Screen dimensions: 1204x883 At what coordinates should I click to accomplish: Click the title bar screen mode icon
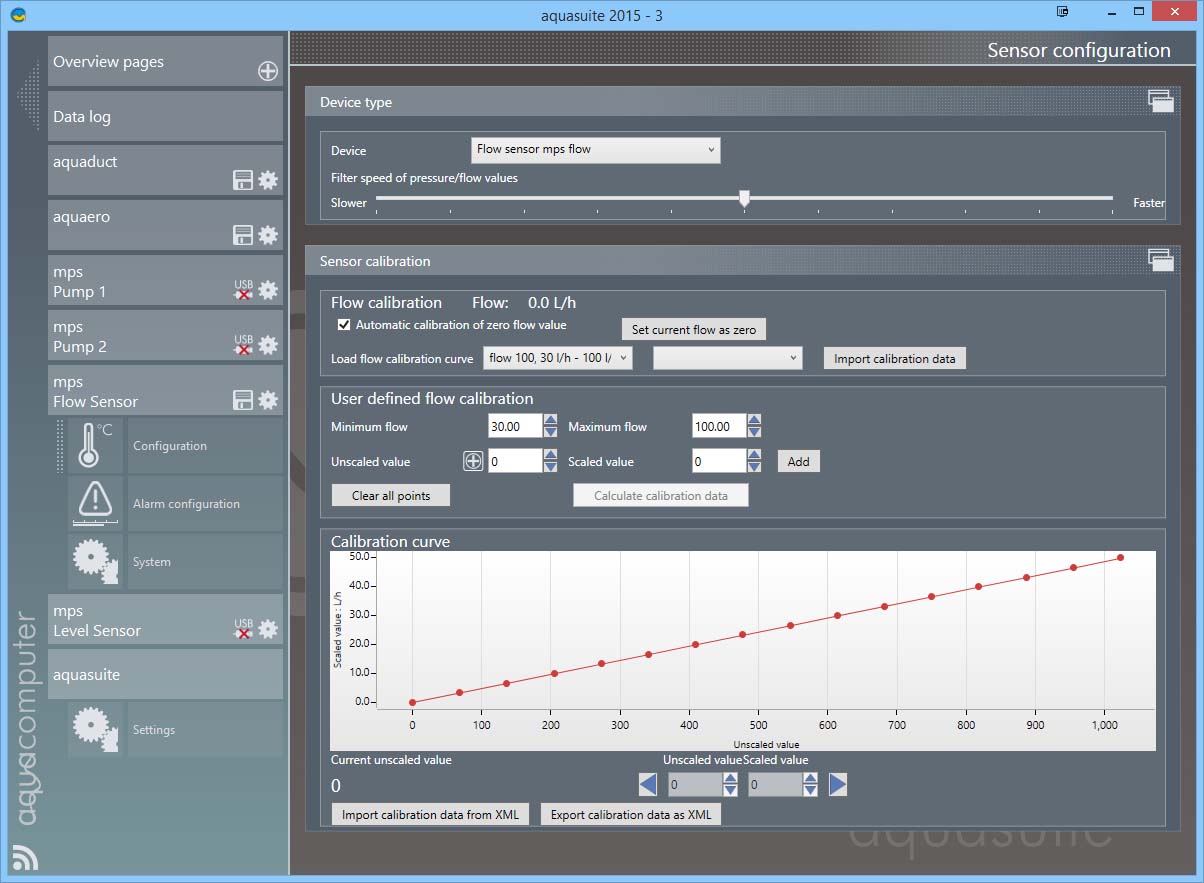(1062, 12)
